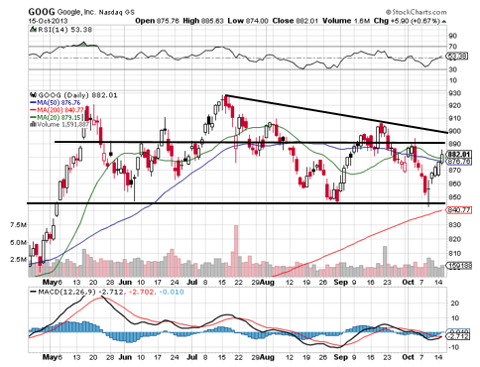480x367 pixels.
Task: Click the black MACD value "-2.712" in legend
Action: coord(111,292)
